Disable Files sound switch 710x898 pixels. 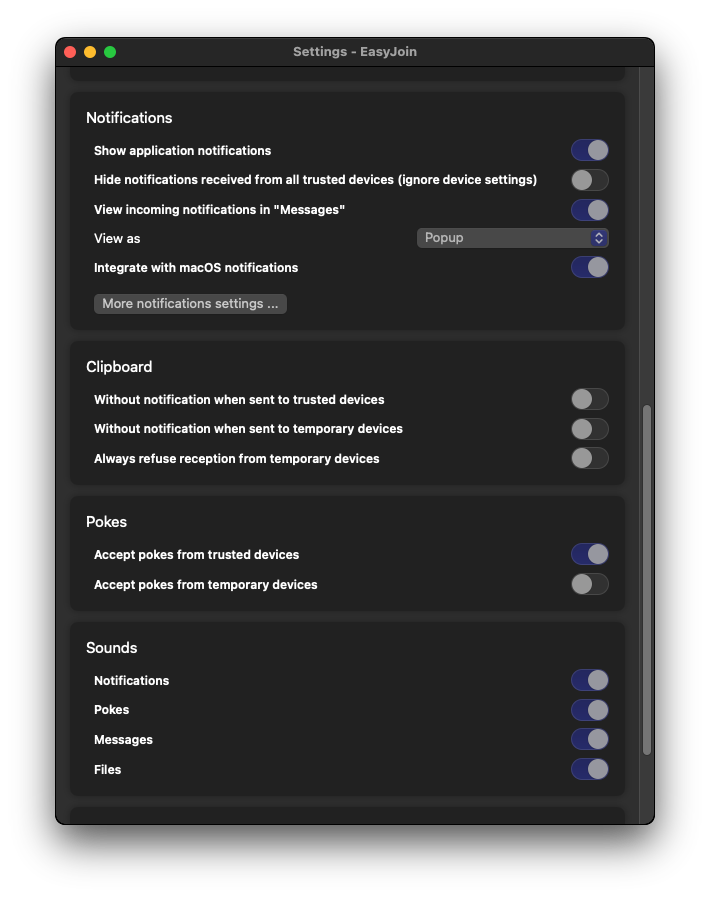[x=589, y=769]
